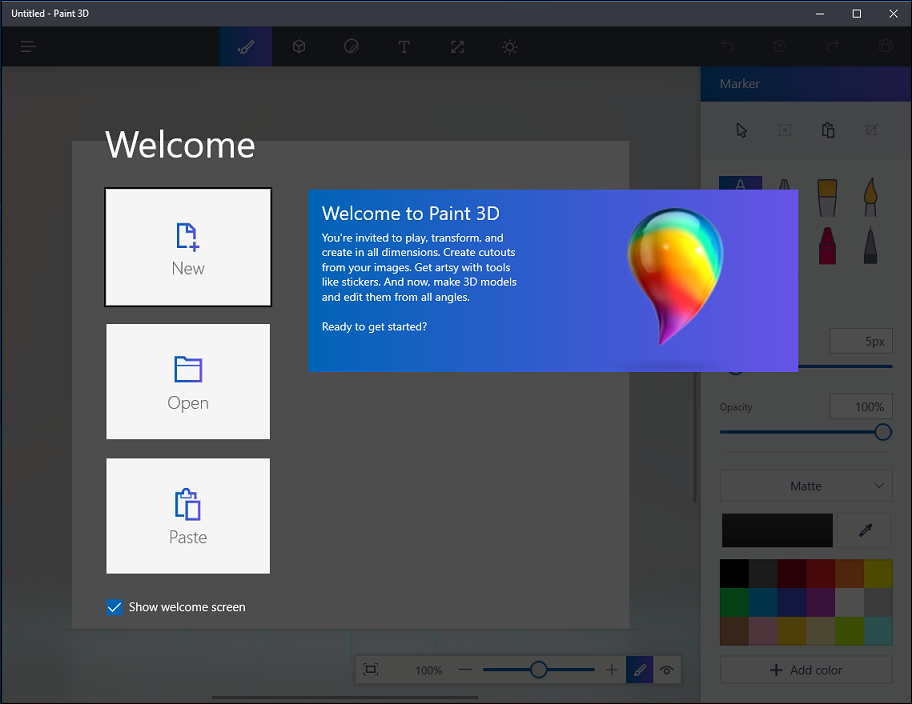
Task: Open the History clock icon
Action: pyautogui.click(x=779, y=46)
